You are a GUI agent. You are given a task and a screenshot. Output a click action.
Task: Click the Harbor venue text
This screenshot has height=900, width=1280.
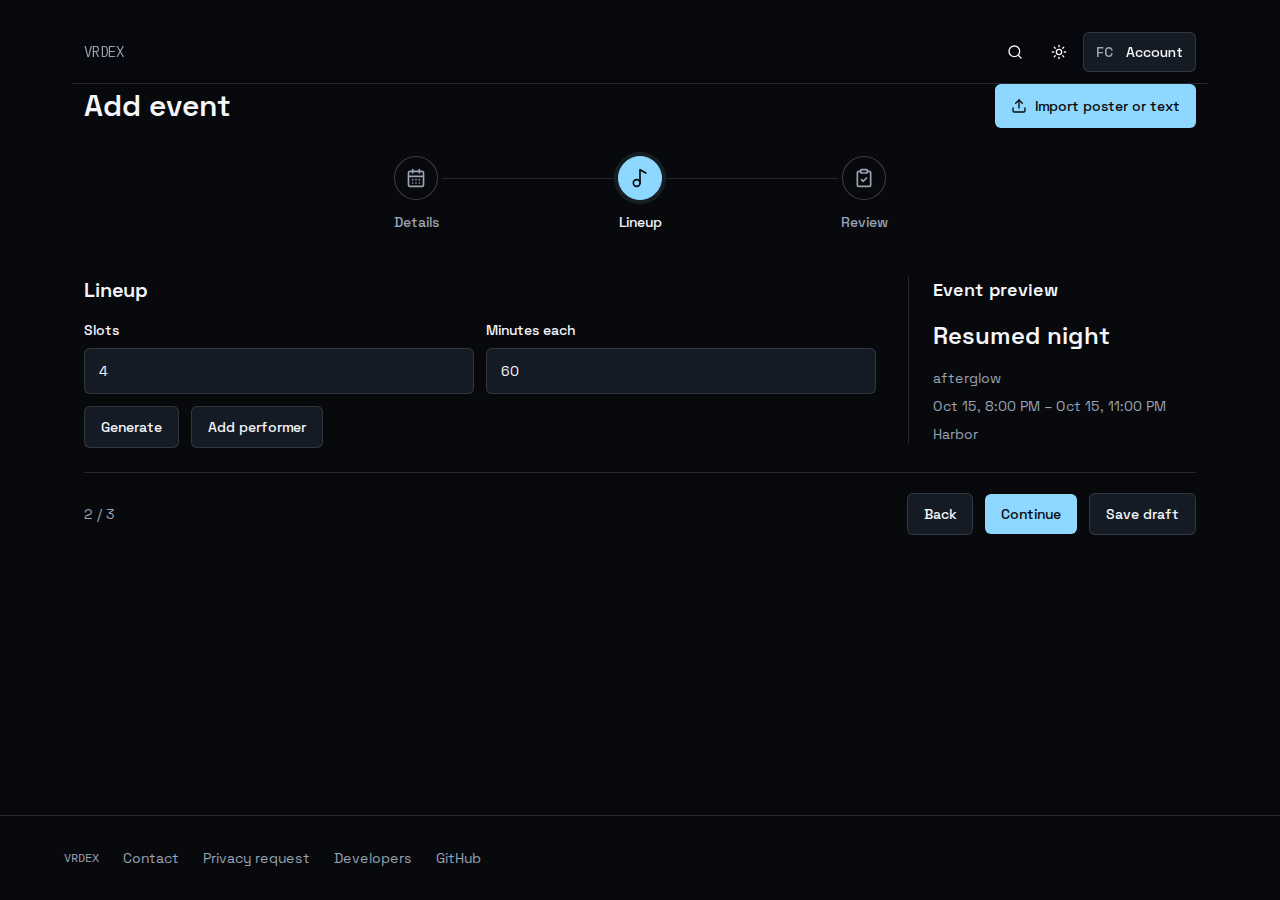coord(955,434)
